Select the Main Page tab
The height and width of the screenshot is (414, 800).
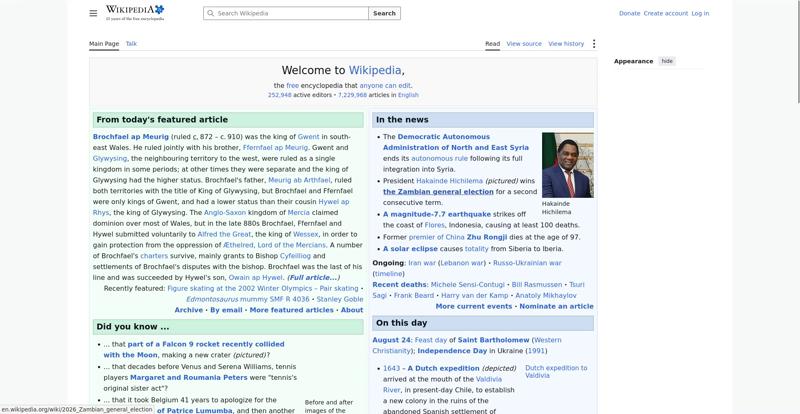[104, 44]
